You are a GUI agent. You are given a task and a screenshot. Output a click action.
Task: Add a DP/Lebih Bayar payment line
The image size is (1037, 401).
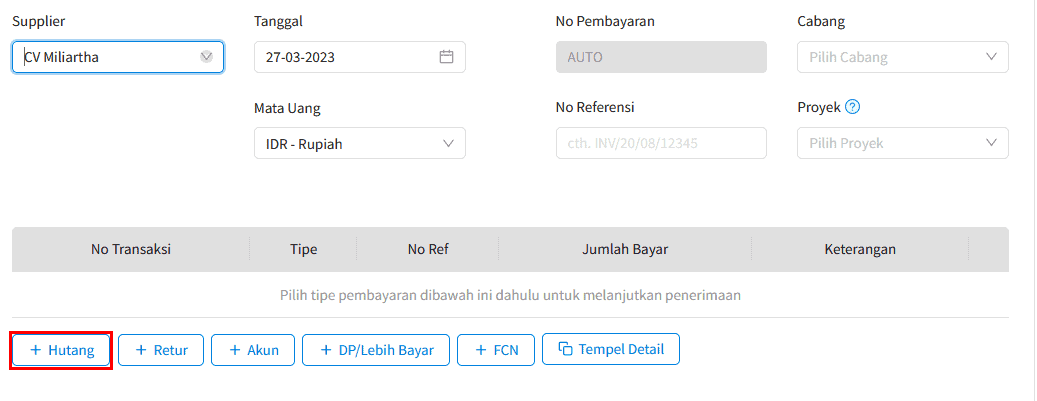click(376, 350)
